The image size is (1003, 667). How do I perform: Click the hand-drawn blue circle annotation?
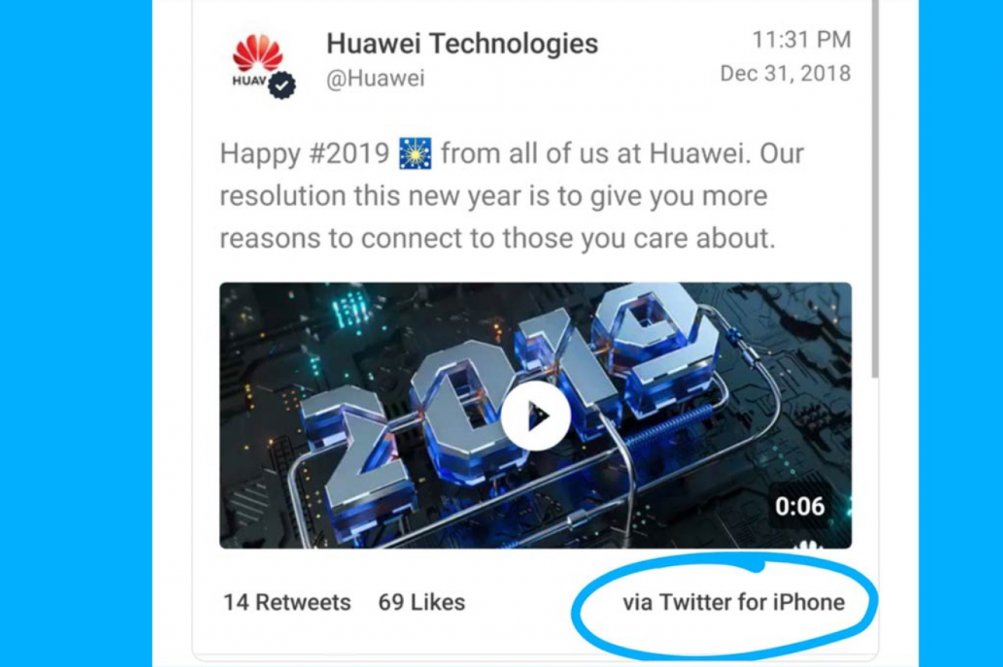[725, 604]
